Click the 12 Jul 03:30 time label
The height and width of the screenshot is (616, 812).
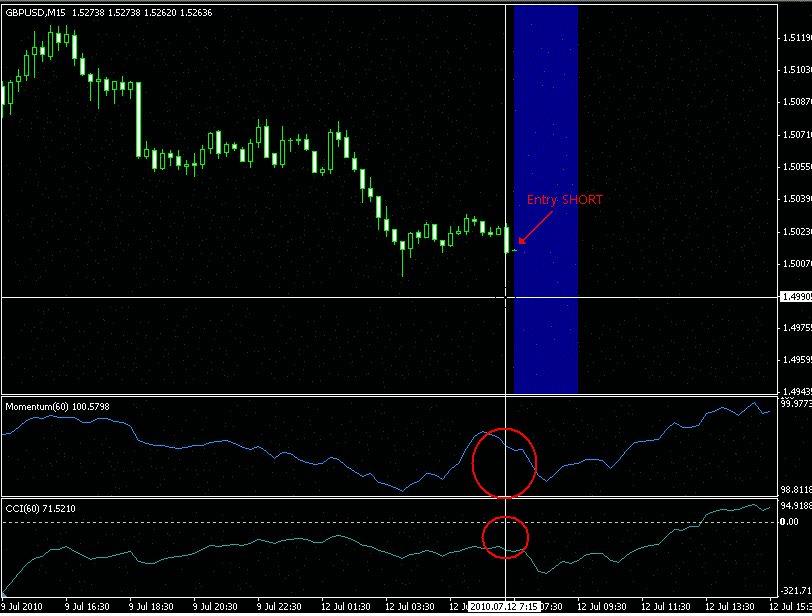pos(410,607)
